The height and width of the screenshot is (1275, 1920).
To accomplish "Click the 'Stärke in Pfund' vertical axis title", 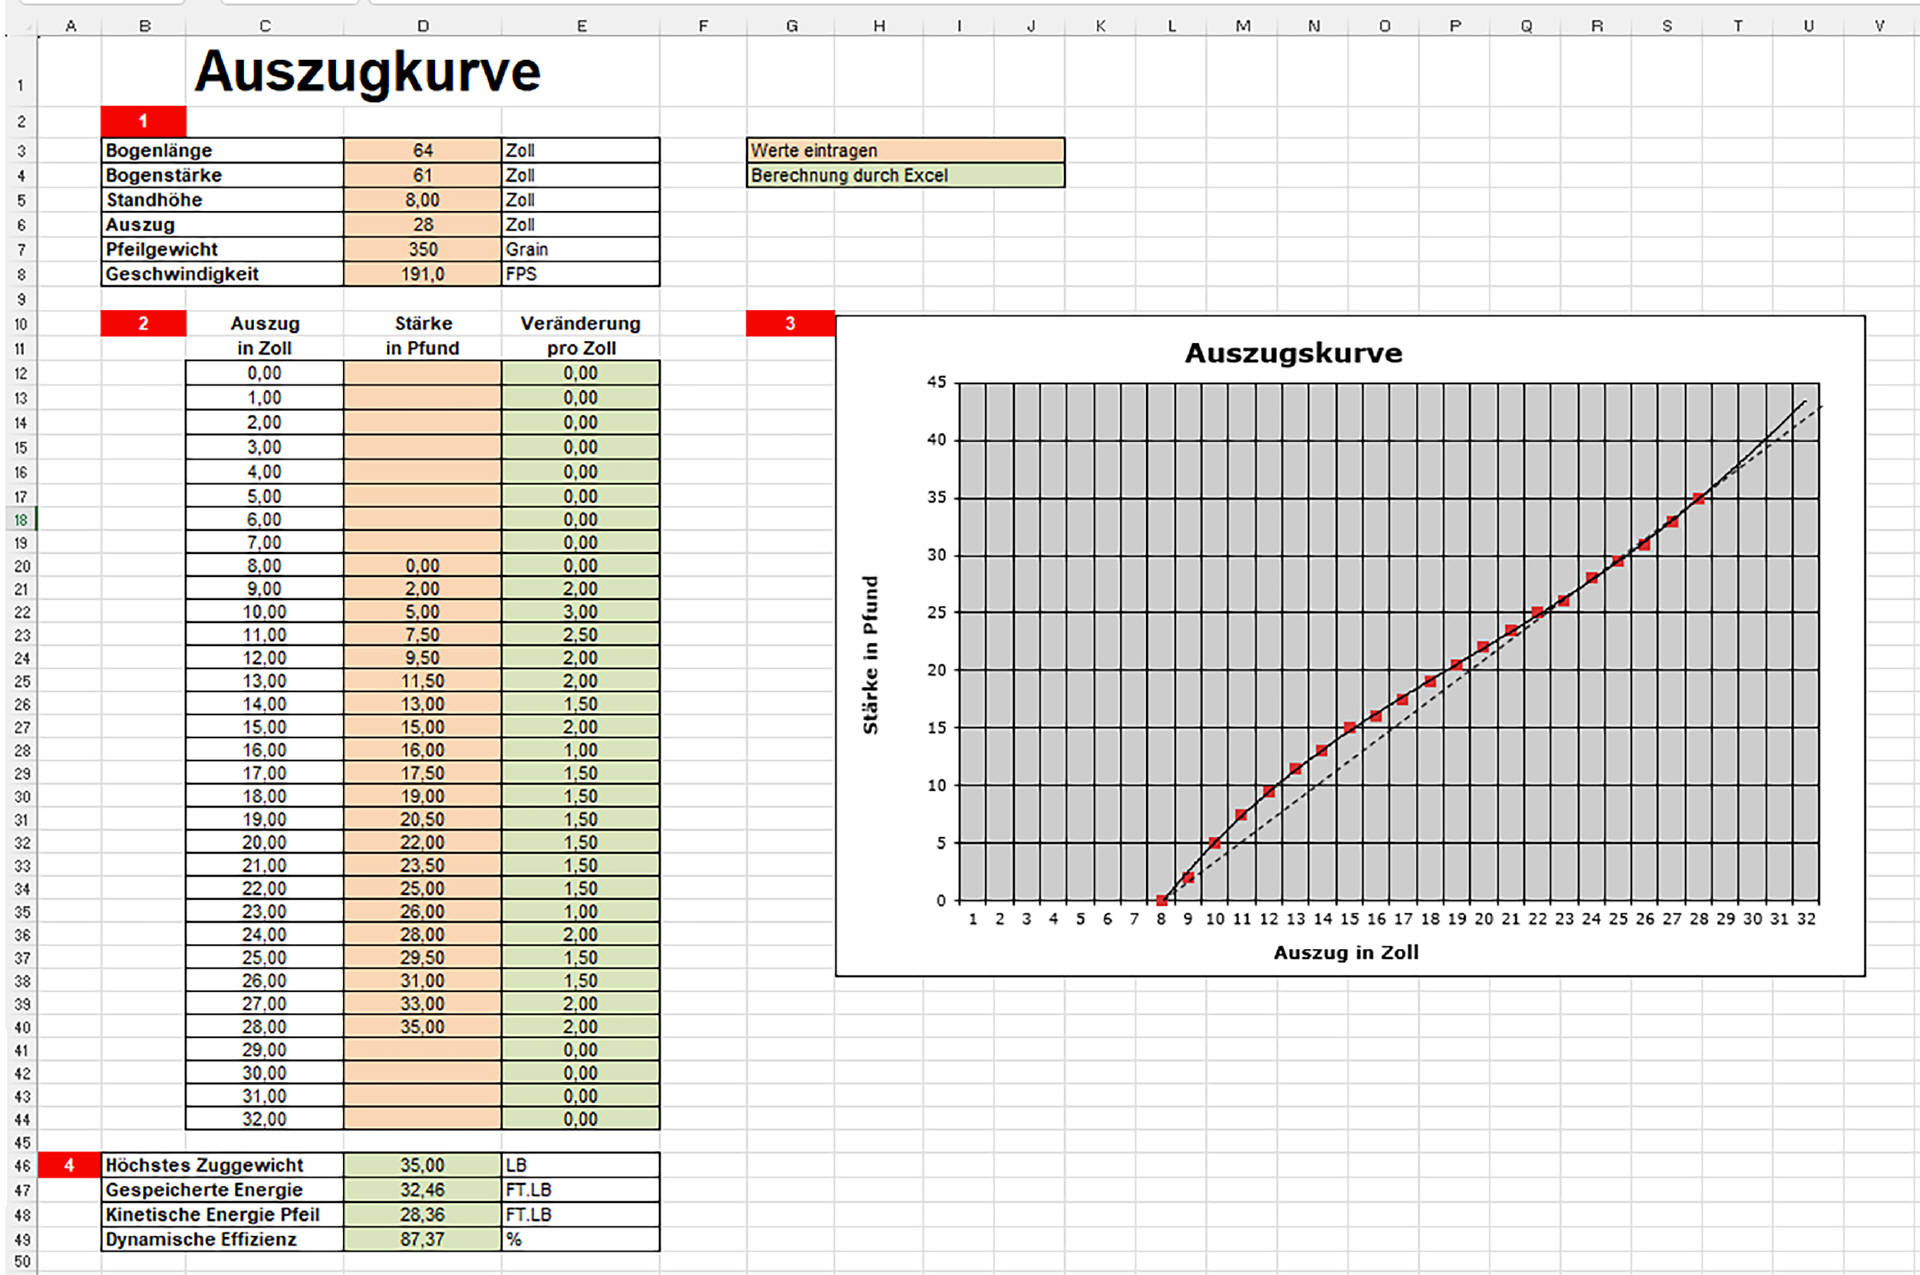I will (x=870, y=655).
